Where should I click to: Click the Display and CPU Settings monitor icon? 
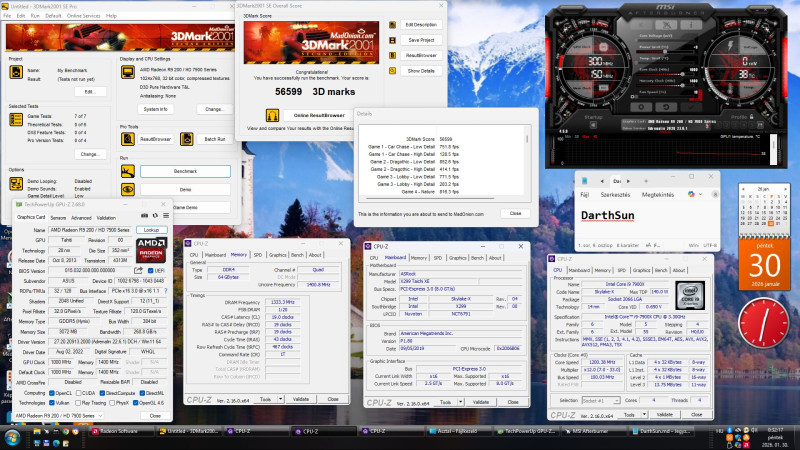[x=128, y=72]
